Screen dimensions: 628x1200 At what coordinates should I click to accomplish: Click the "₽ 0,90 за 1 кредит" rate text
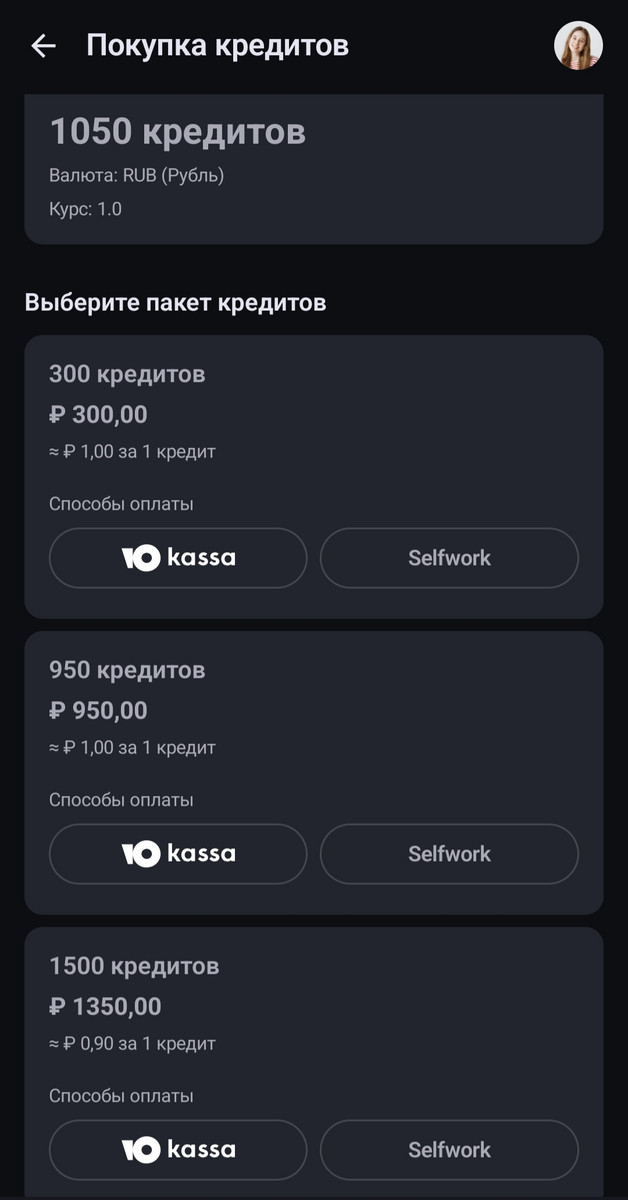[x=132, y=1044]
